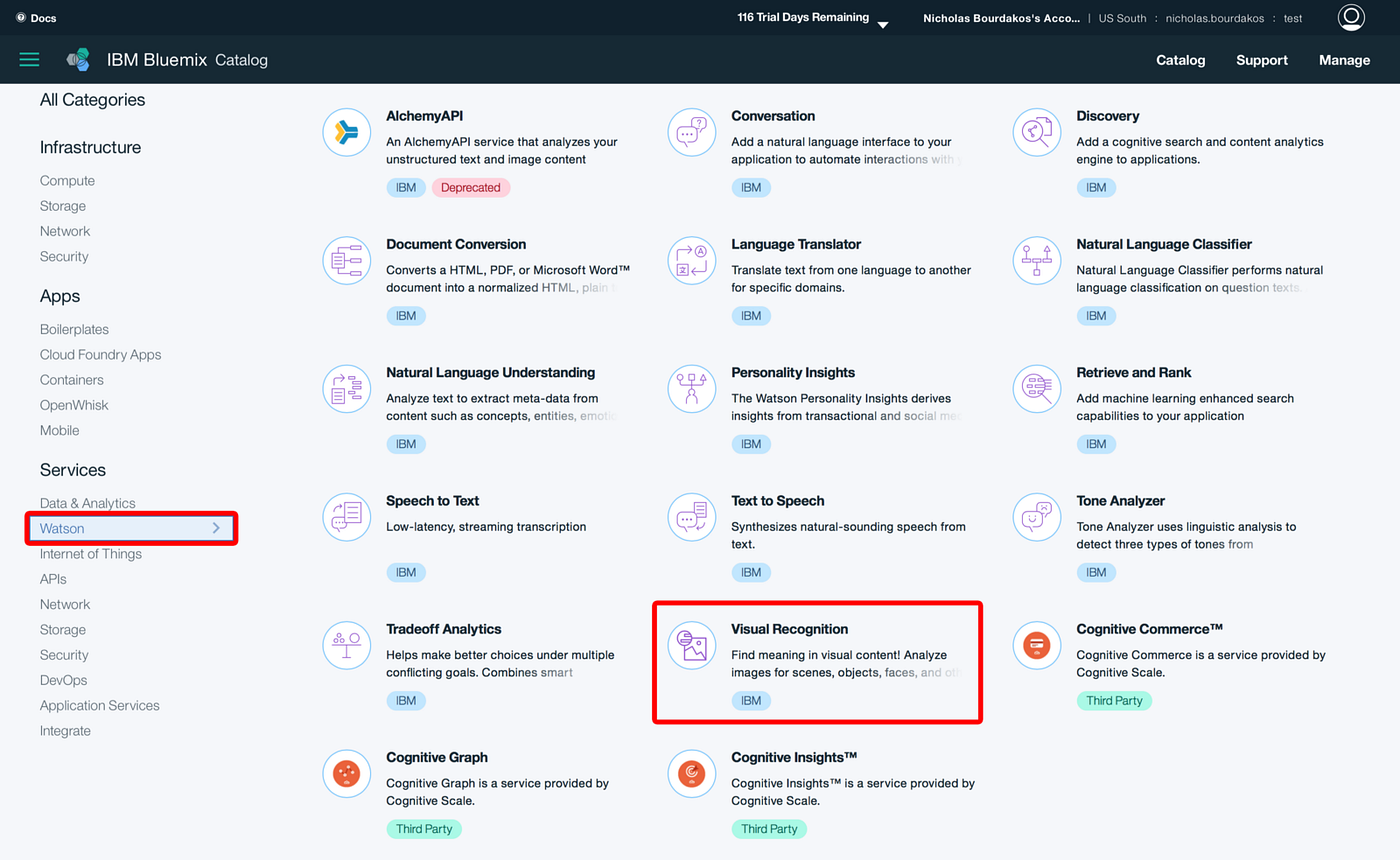1400x860 pixels.
Task: Open the Discovery service title
Action: point(1107,116)
